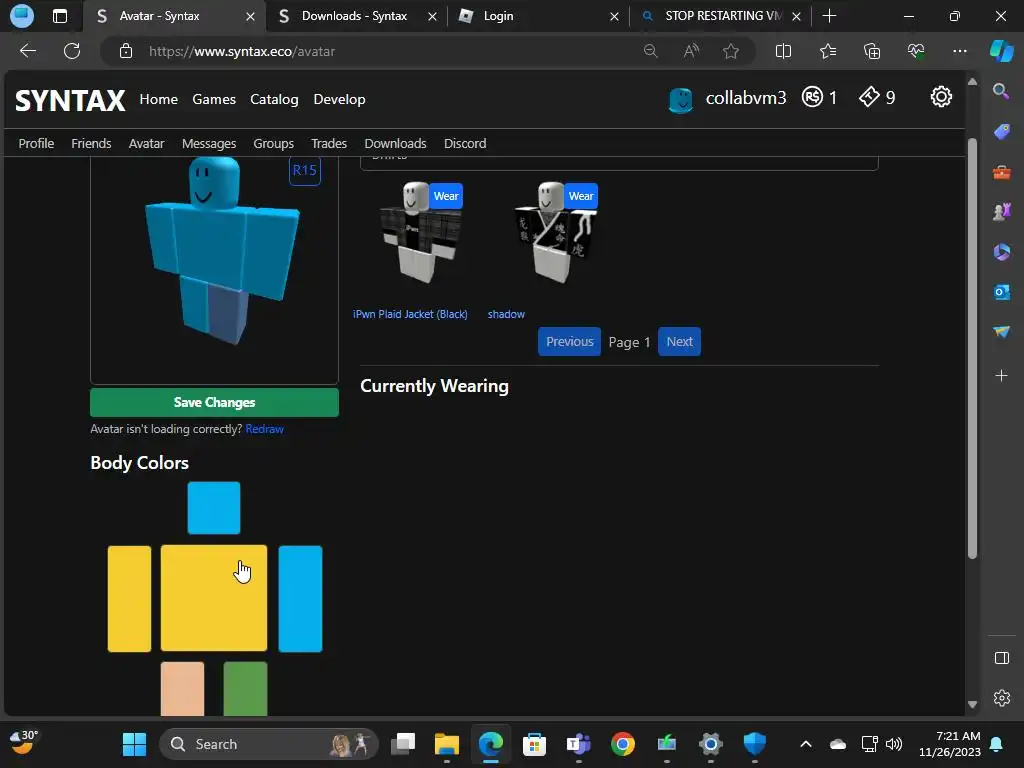The image size is (1024, 768).
Task: Open Games chess sidebar icon
Action: [1001, 212]
